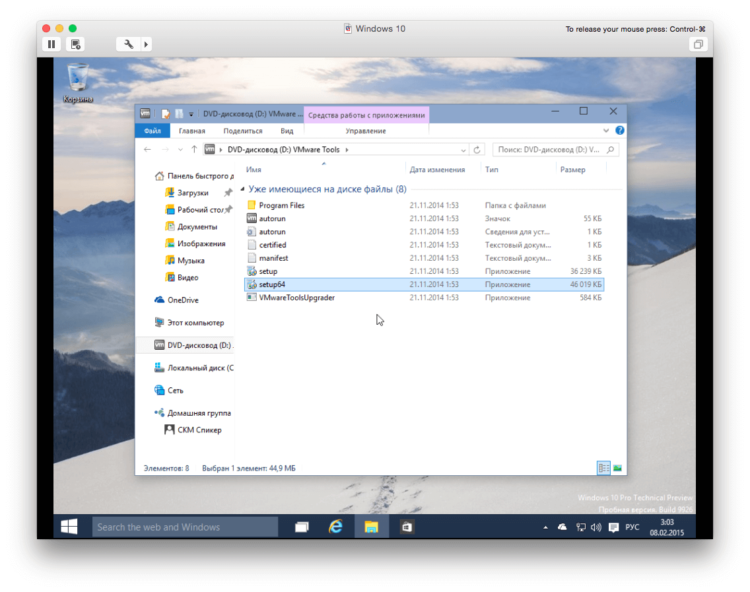Screen dimensions: 750x592
Task: Click Explorer title bar properties icon
Action: pos(165,114)
